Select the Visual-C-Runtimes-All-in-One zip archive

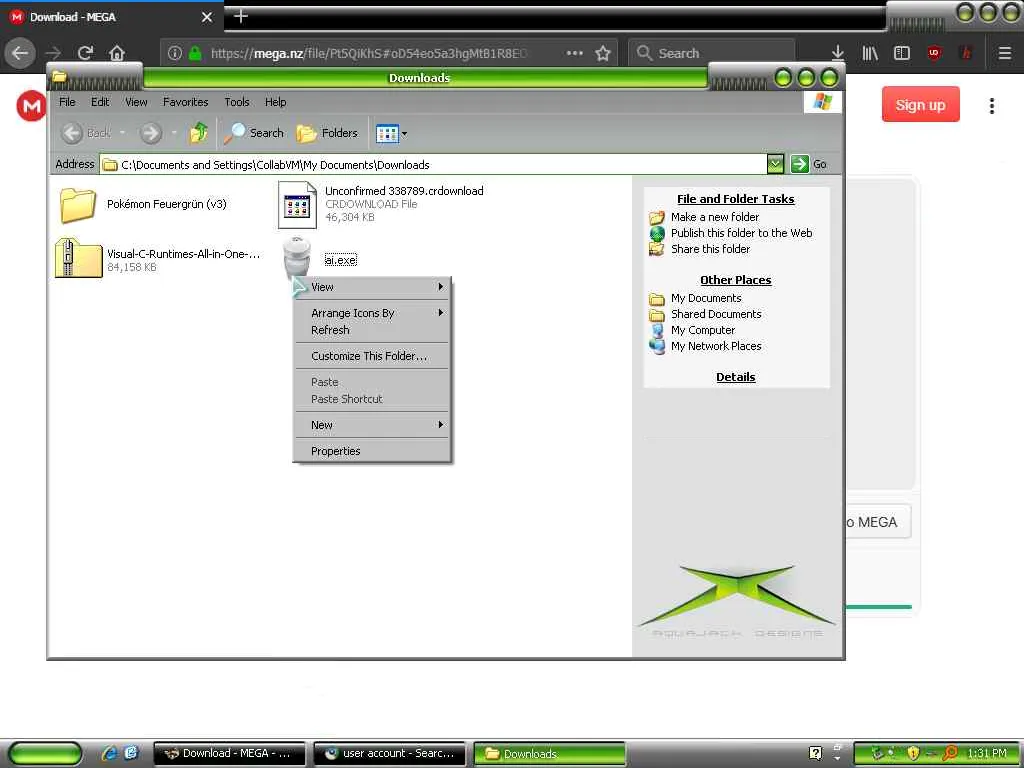[x=158, y=258]
